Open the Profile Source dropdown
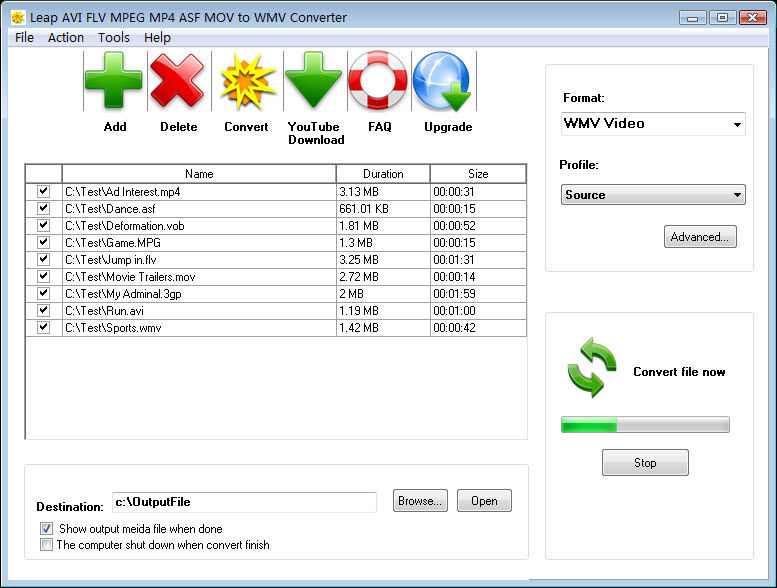Screen dimensions: 777x588 [653, 195]
